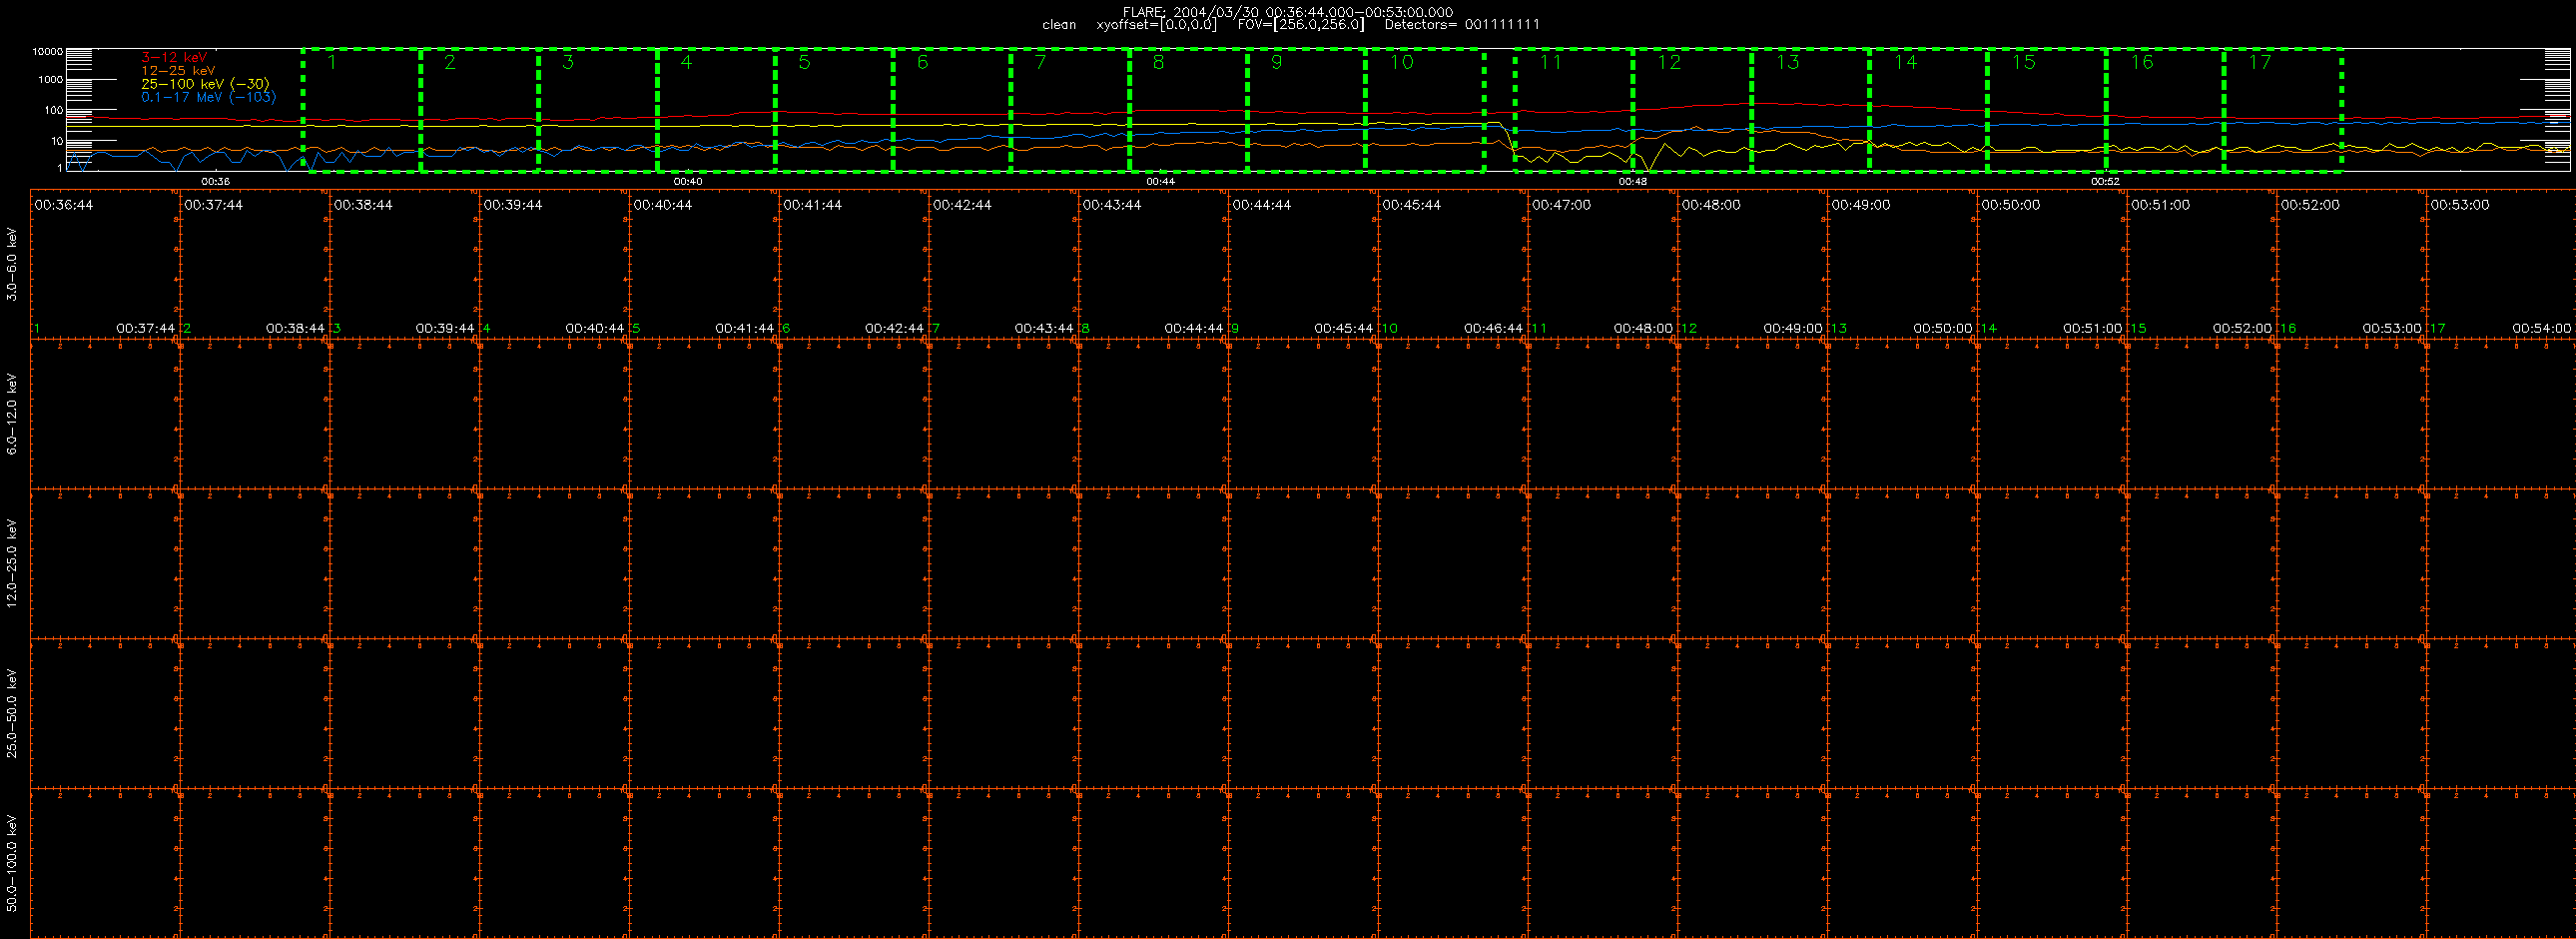Image resolution: width=2576 pixels, height=939 pixels.
Task: Click the word 'clean' in the header
Action: tap(1059, 25)
